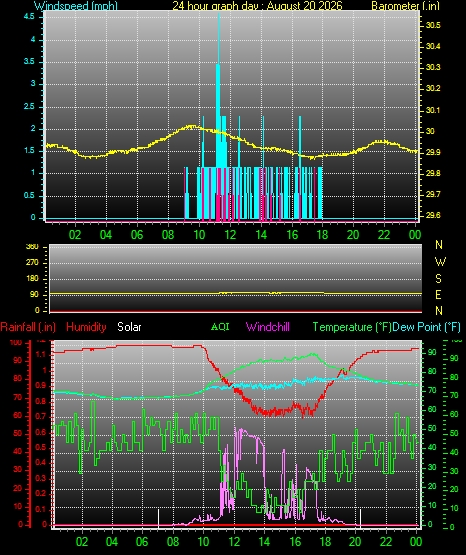Click hour 08 under the bottom temperature chart
The height and width of the screenshot is (555, 466).
tap(173, 542)
